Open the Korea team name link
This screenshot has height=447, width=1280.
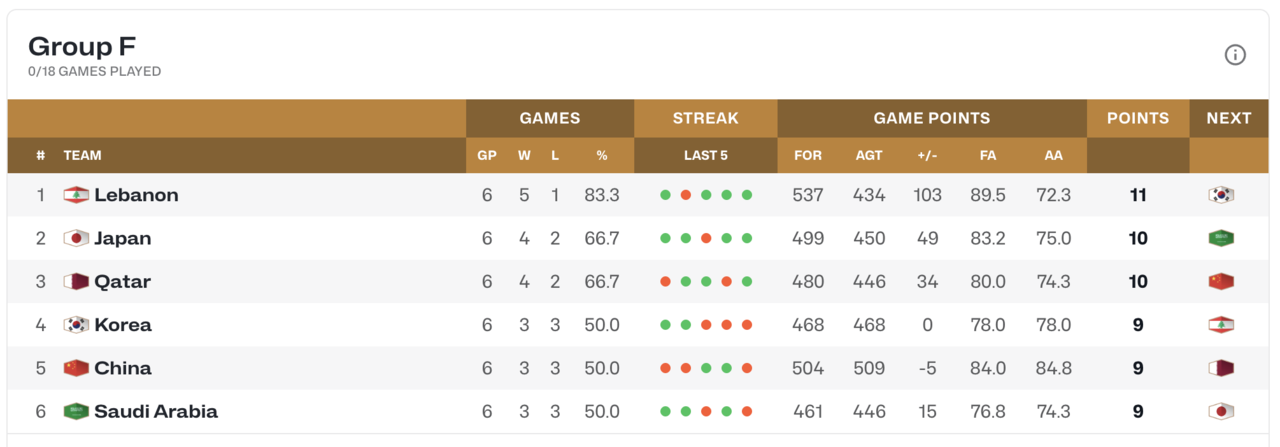123,324
